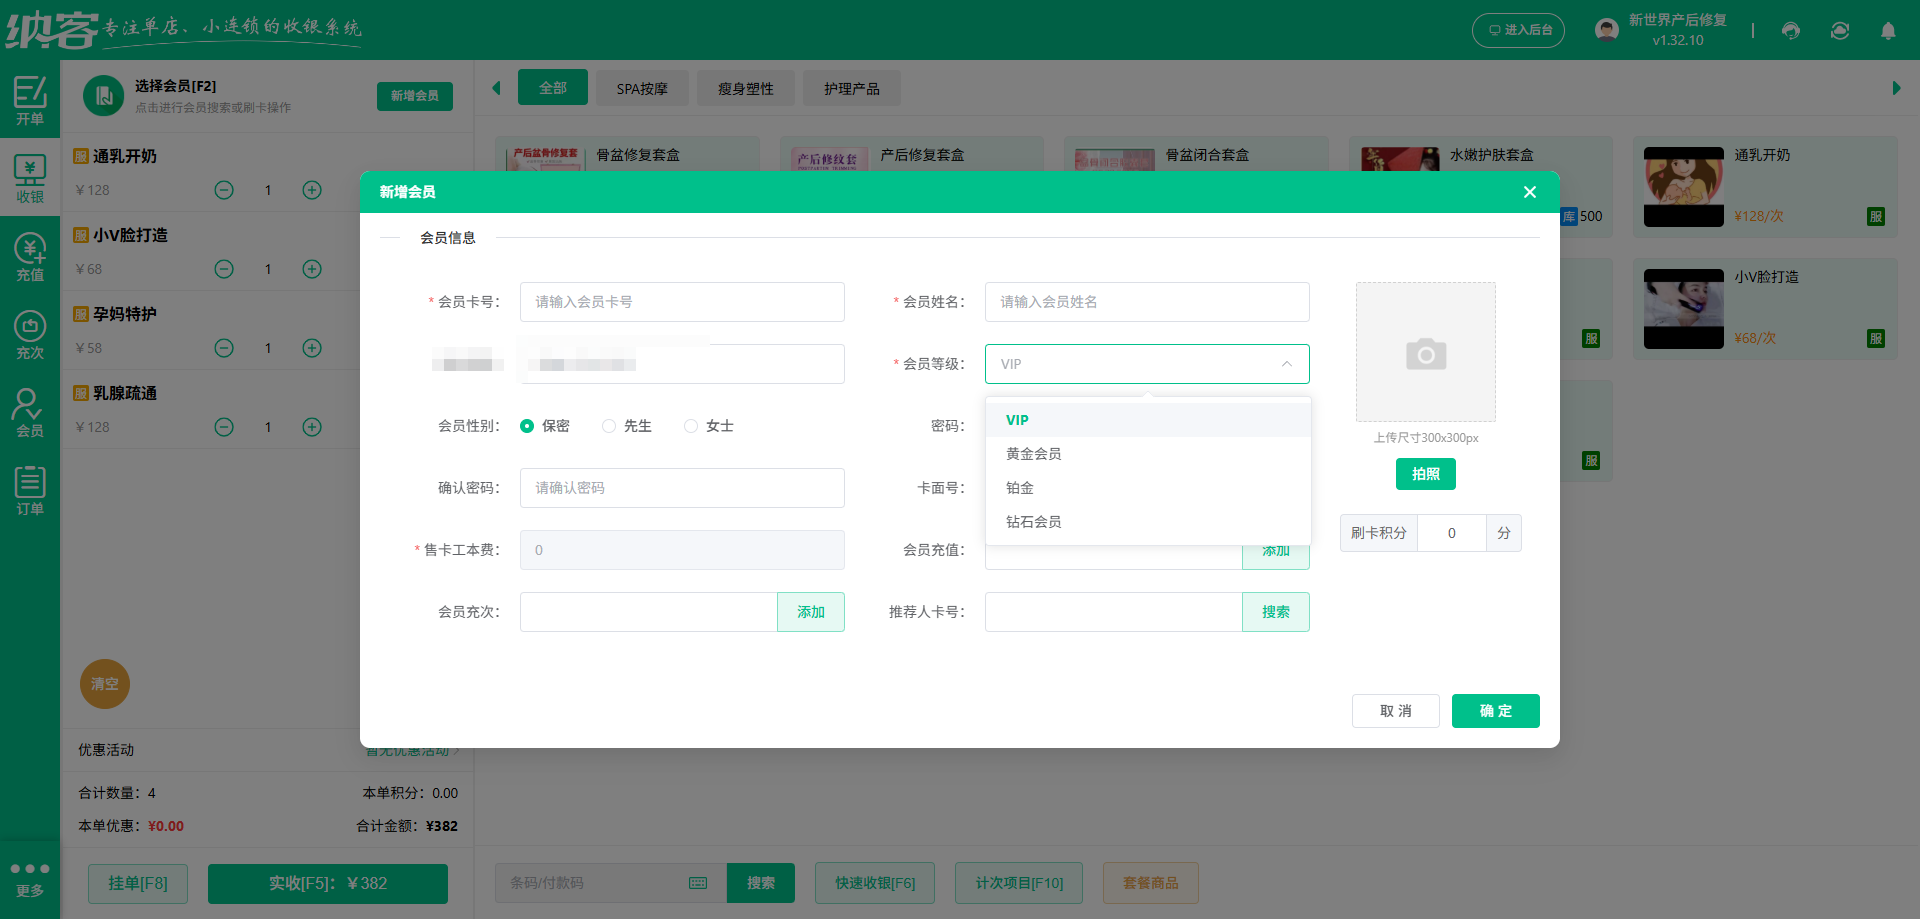Choose 先生 as member gender
1920x919 pixels.
pos(609,426)
